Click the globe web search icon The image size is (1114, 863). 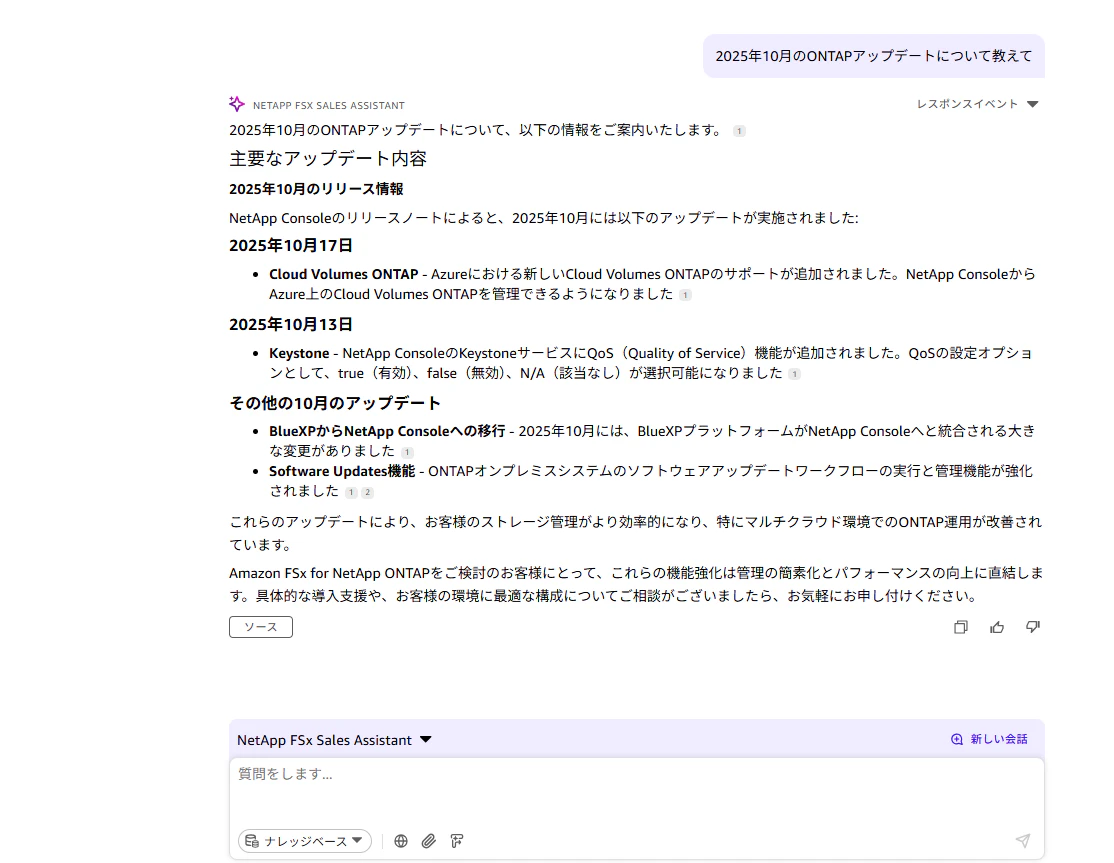(x=401, y=841)
